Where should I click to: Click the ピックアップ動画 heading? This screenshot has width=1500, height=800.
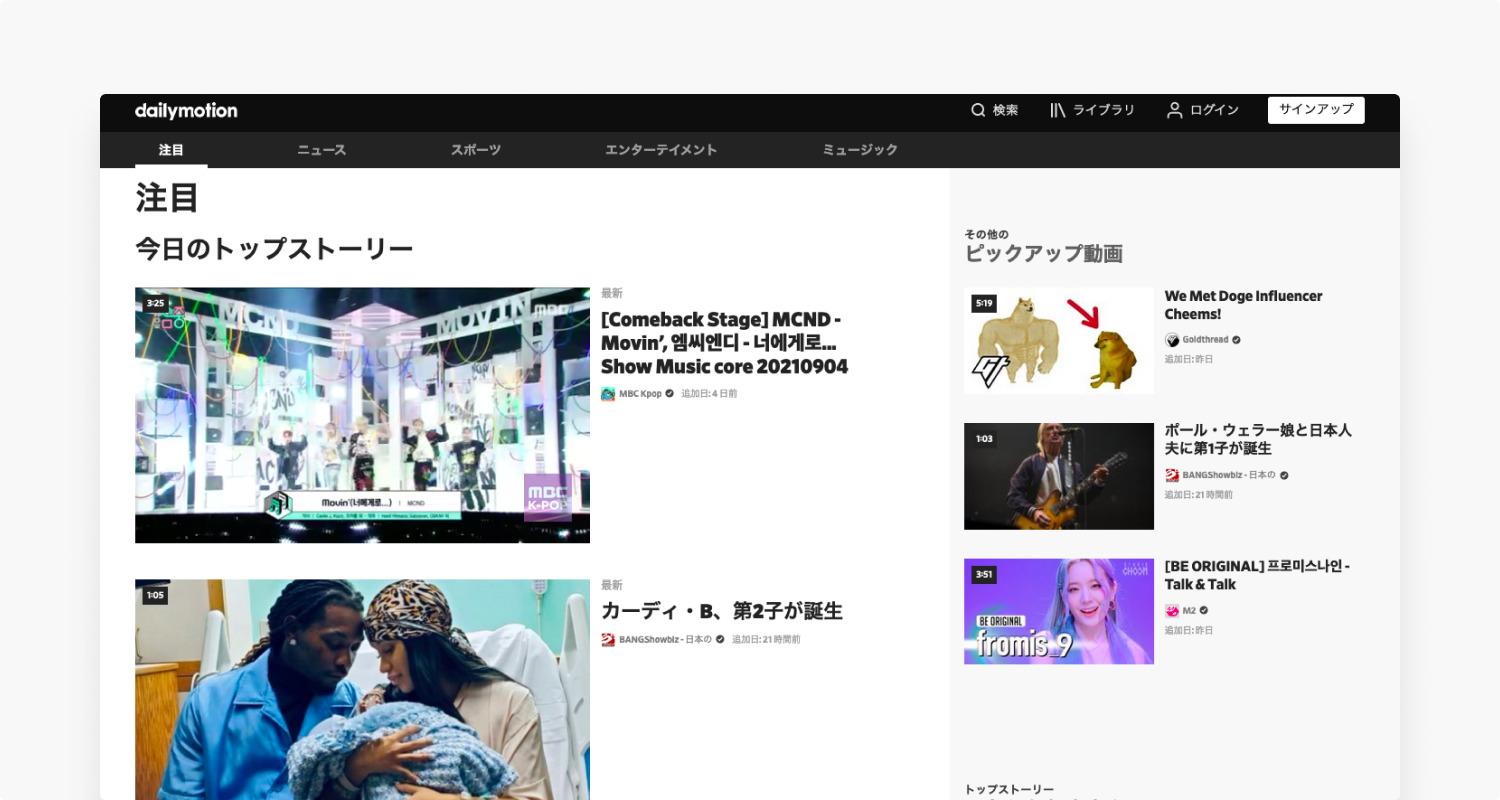[x=1043, y=254]
